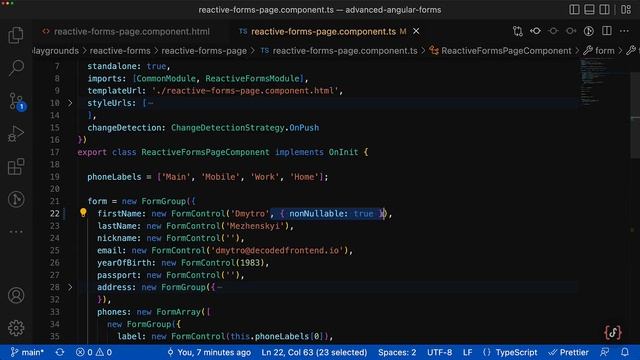Image resolution: width=640 pixels, height=360 pixels.
Task: Click 'dmytro@decodedfrontend.io' email string
Action: (277, 250)
